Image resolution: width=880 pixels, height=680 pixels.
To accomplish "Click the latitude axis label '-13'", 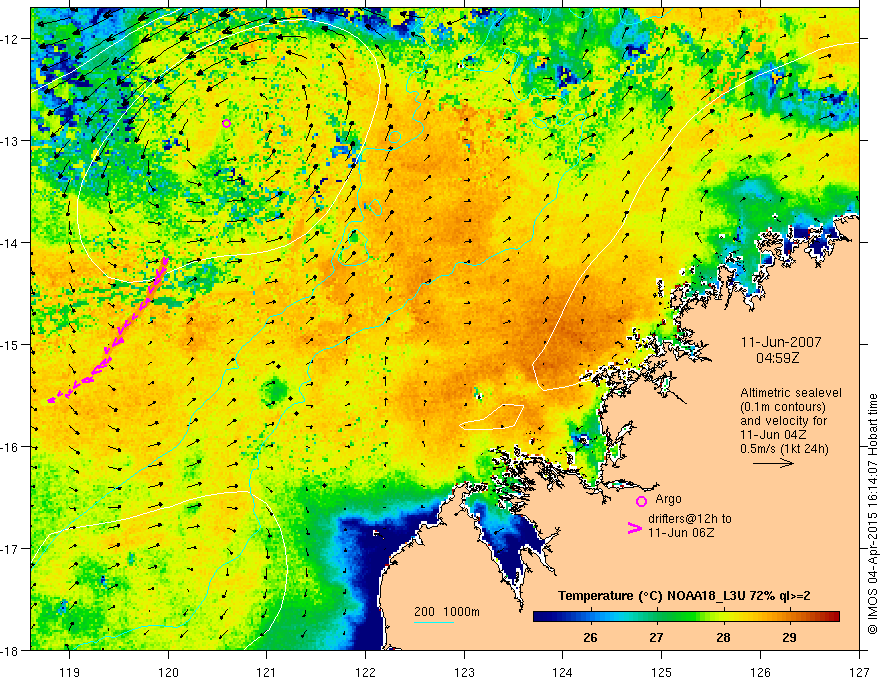I will coord(10,141).
